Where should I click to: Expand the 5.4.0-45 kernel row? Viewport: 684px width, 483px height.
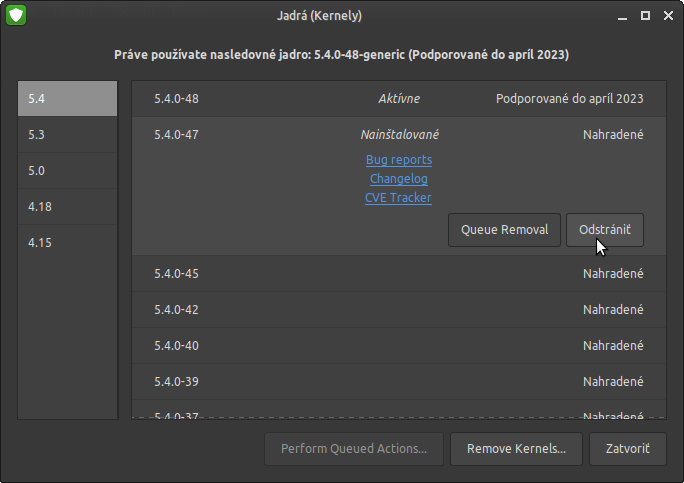point(398,274)
